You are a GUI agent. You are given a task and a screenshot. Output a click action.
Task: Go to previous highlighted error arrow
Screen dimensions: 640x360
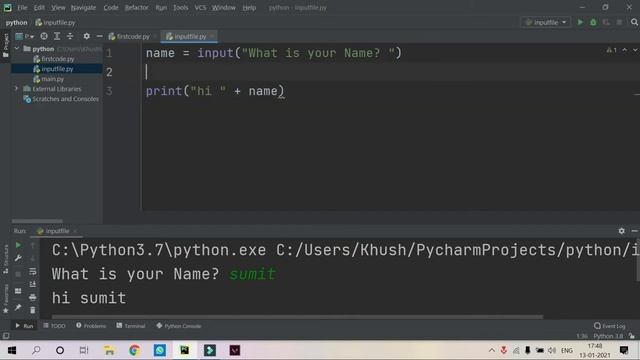pyautogui.click(x=624, y=50)
